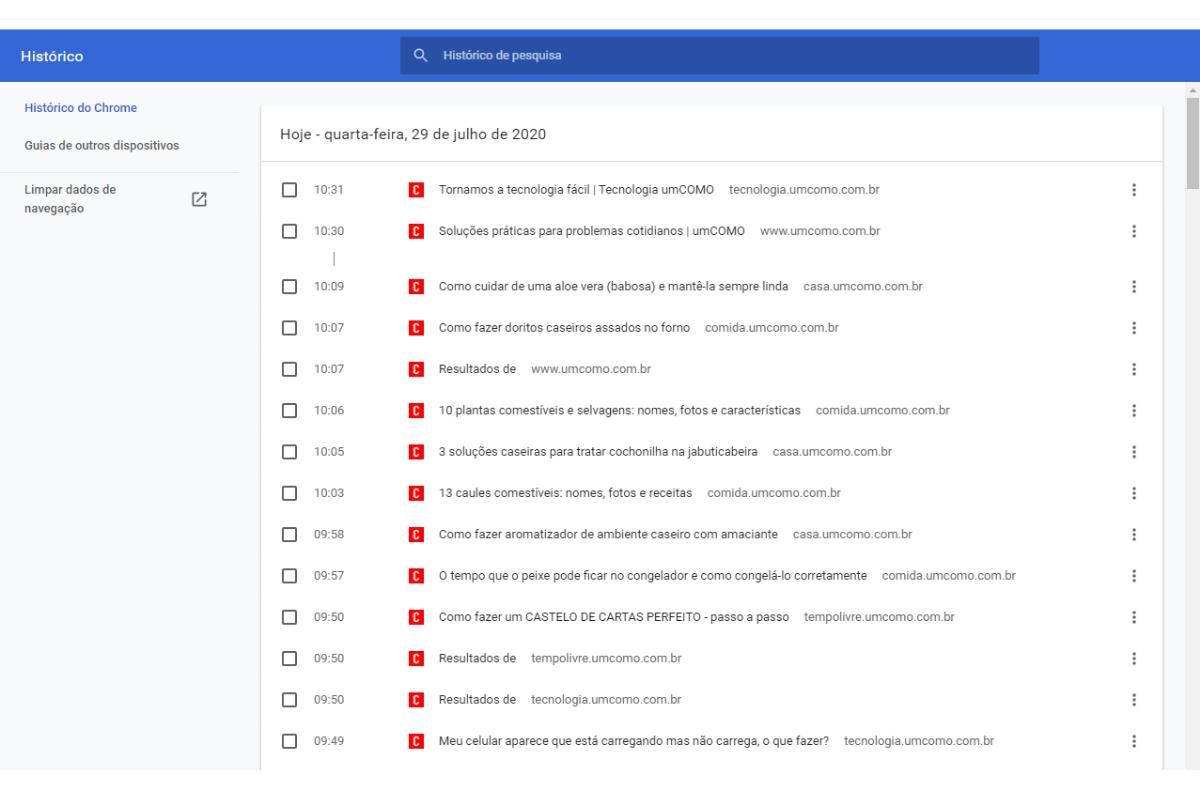This screenshot has height=800, width=1200.
Task: Click the external link icon beside Limpar dados
Action: pos(199,199)
